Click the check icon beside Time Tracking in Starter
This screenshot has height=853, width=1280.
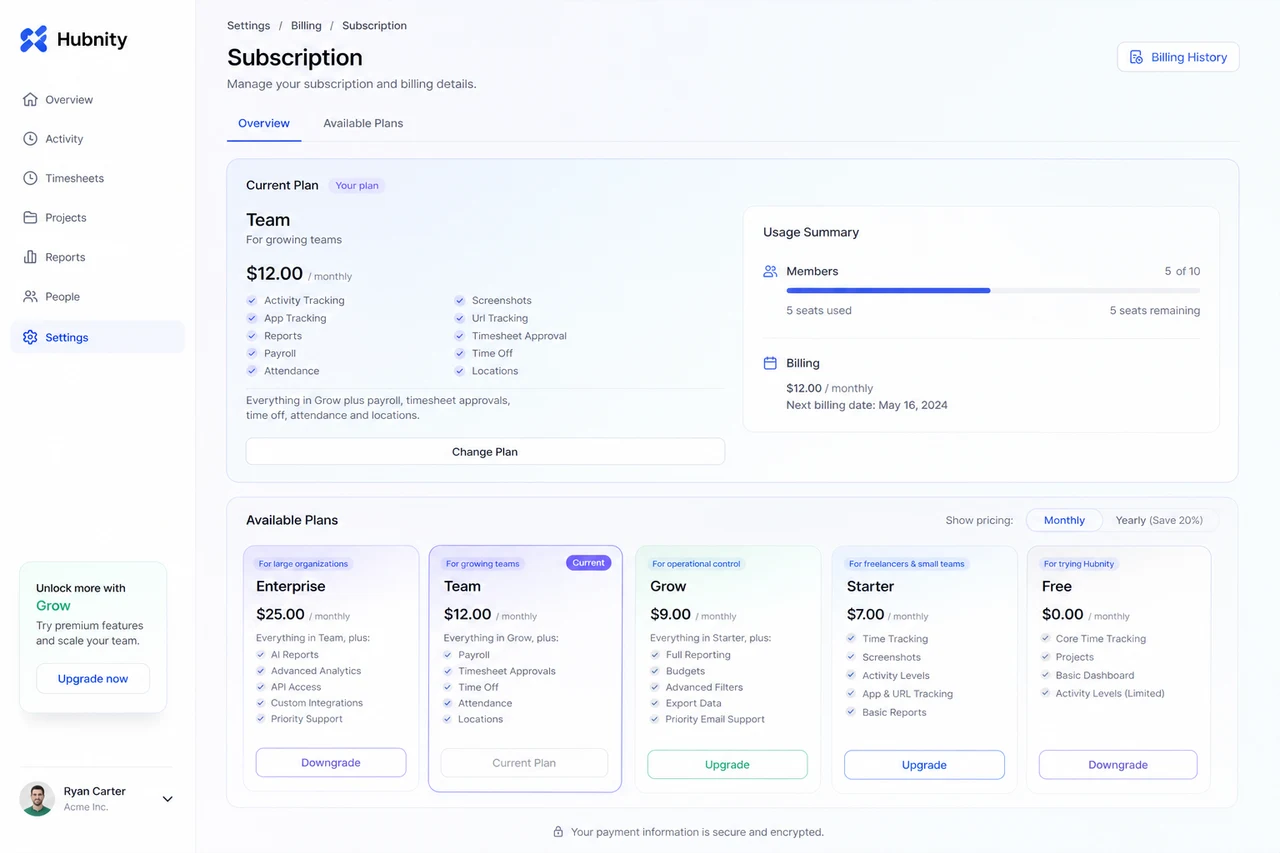(x=851, y=639)
